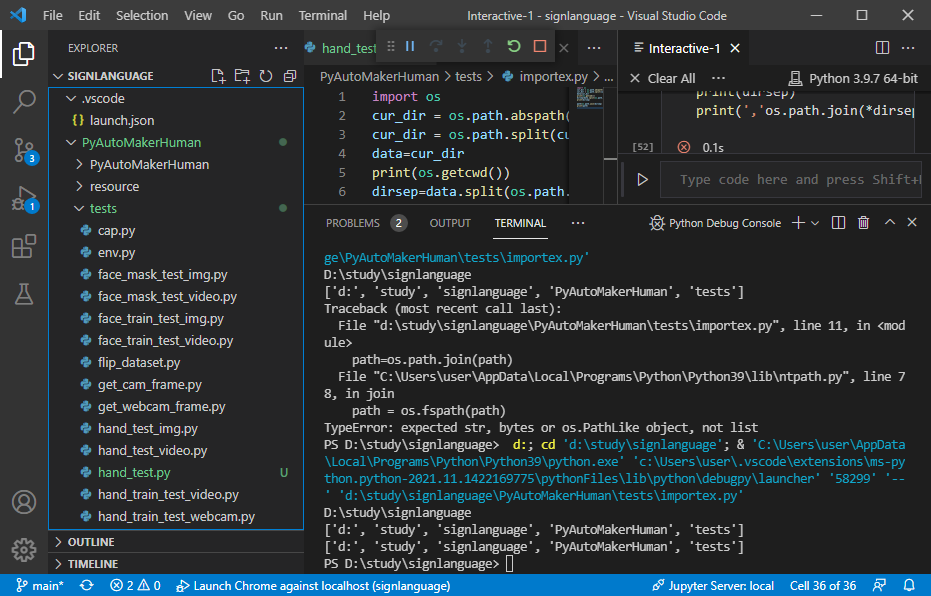Split the Interactive editor to the right
This screenshot has width=931, height=596.
pyautogui.click(x=882, y=48)
